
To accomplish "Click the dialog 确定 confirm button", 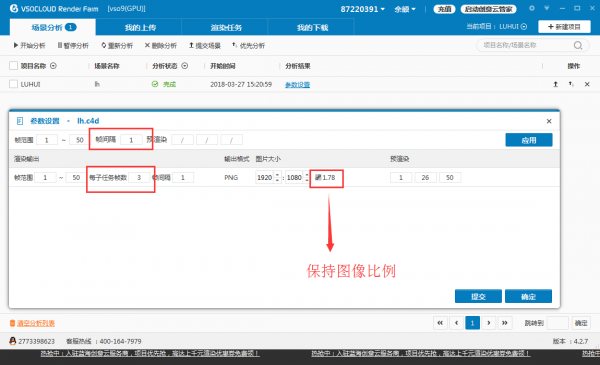I will click(528, 296).
